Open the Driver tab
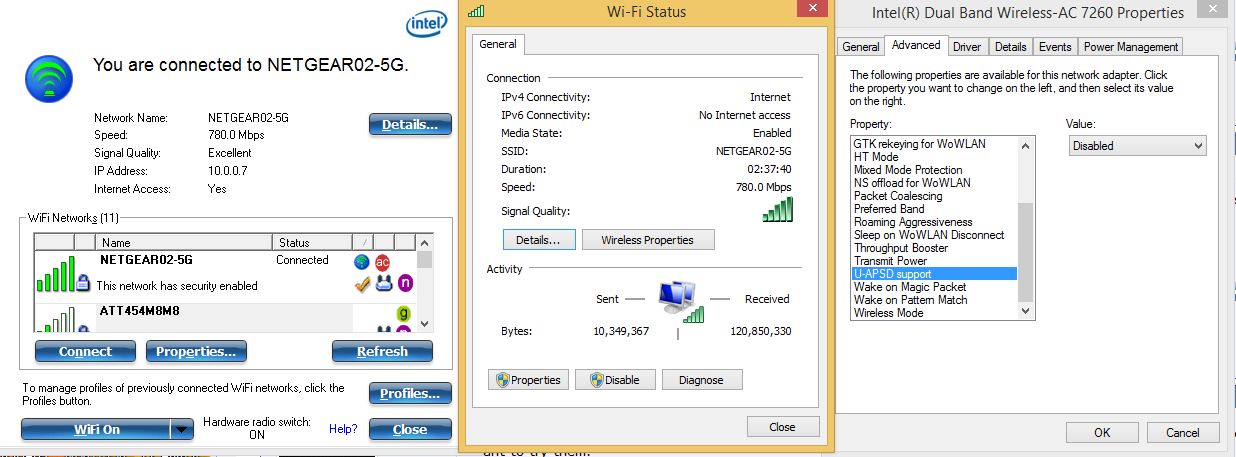 [x=967, y=47]
